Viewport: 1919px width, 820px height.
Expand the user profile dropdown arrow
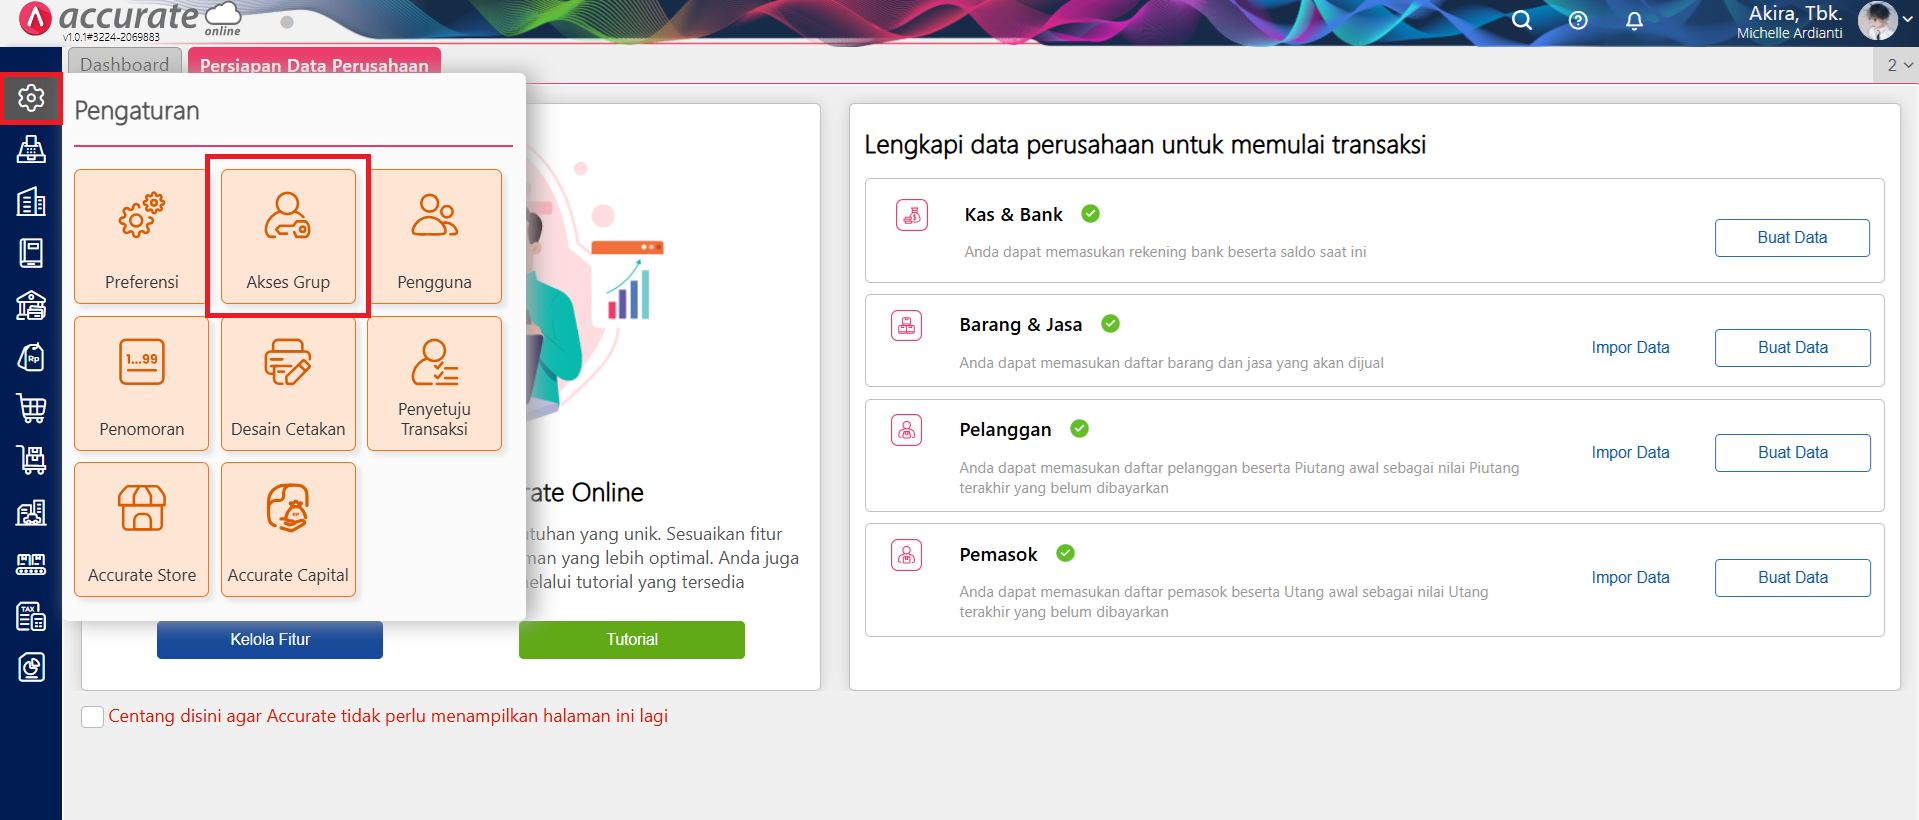click(1907, 19)
